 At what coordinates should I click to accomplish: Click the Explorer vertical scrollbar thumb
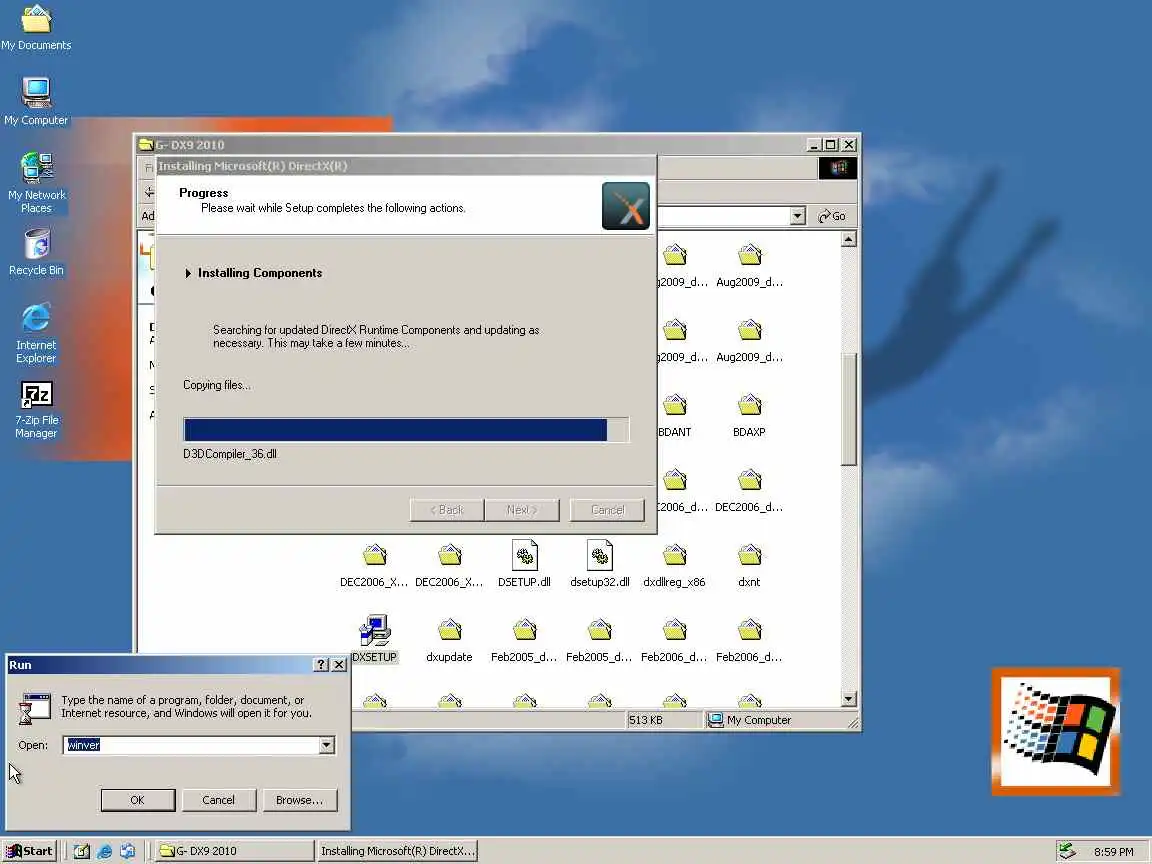click(849, 409)
